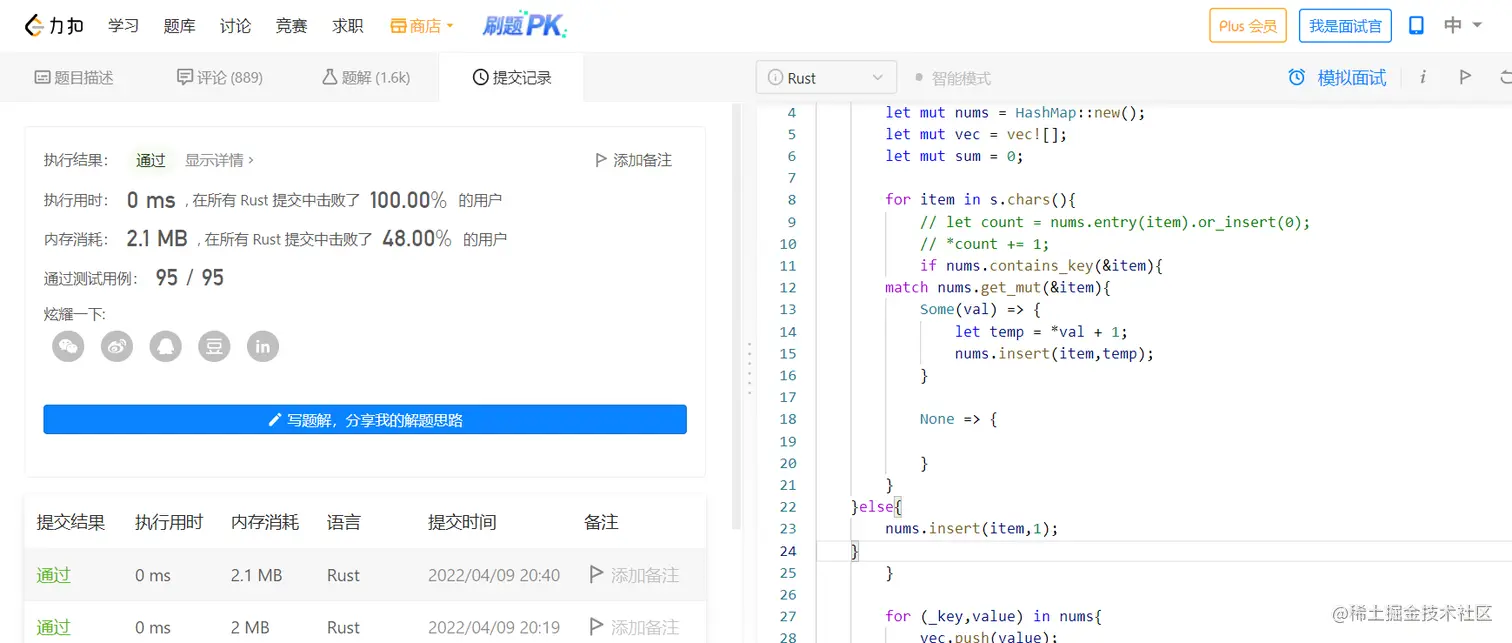
Task: Open the 竞赛 contest page
Action: [x=291, y=26]
